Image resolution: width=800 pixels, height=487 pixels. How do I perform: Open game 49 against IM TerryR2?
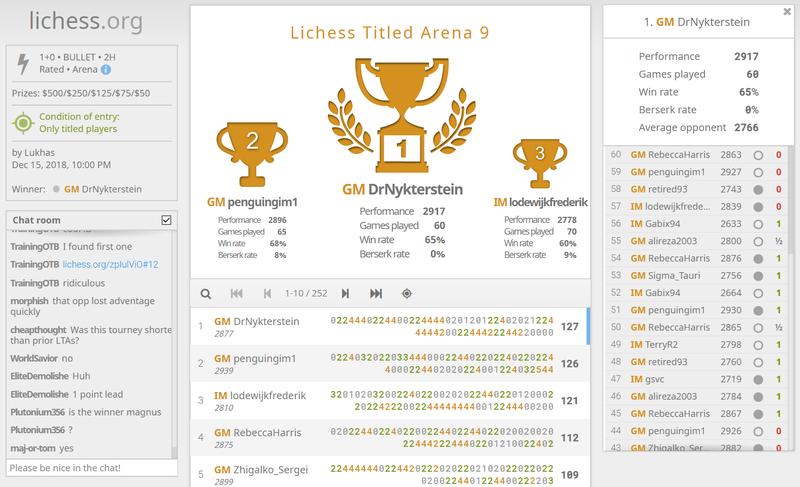(696, 345)
